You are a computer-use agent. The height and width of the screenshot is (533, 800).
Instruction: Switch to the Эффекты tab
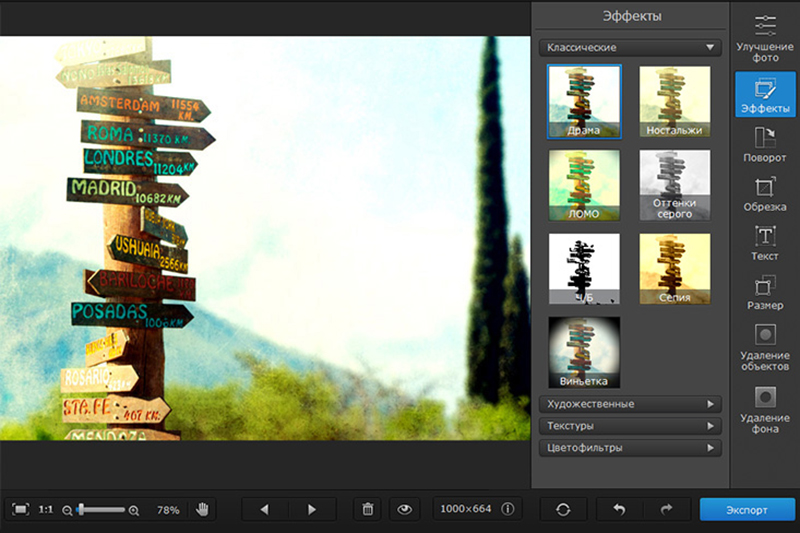click(x=765, y=94)
